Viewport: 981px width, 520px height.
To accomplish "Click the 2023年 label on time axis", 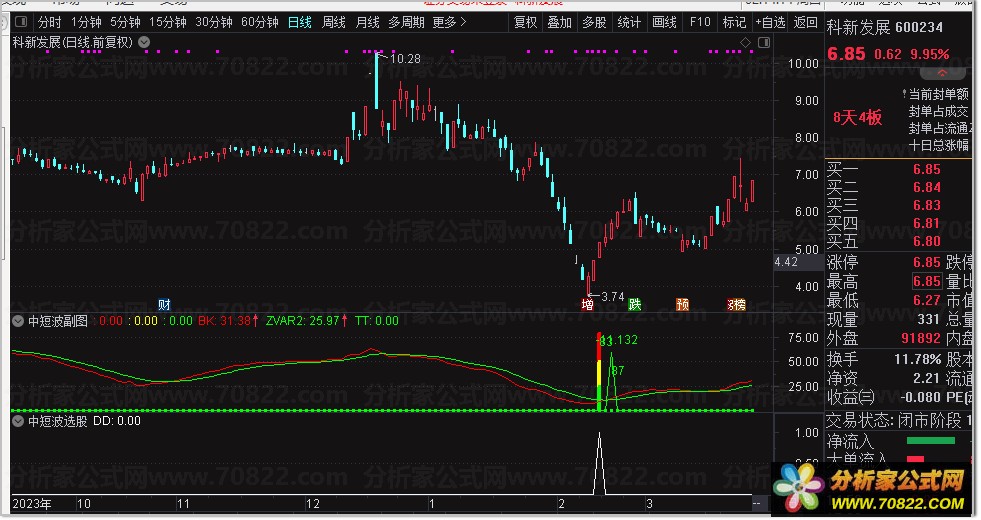I will tap(32, 504).
